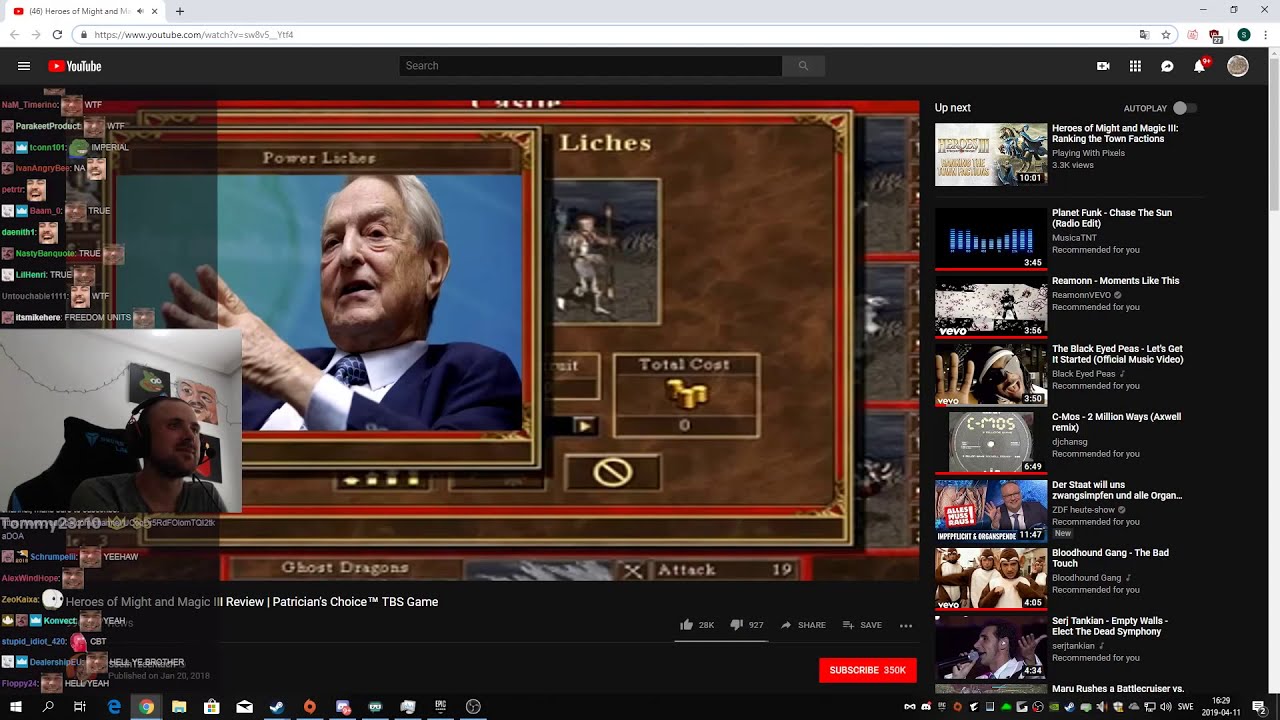Click the taskbar clock showing 16:29
Image resolution: width=1280 pixels, height=720 pixels.
tap(1221, 707)
